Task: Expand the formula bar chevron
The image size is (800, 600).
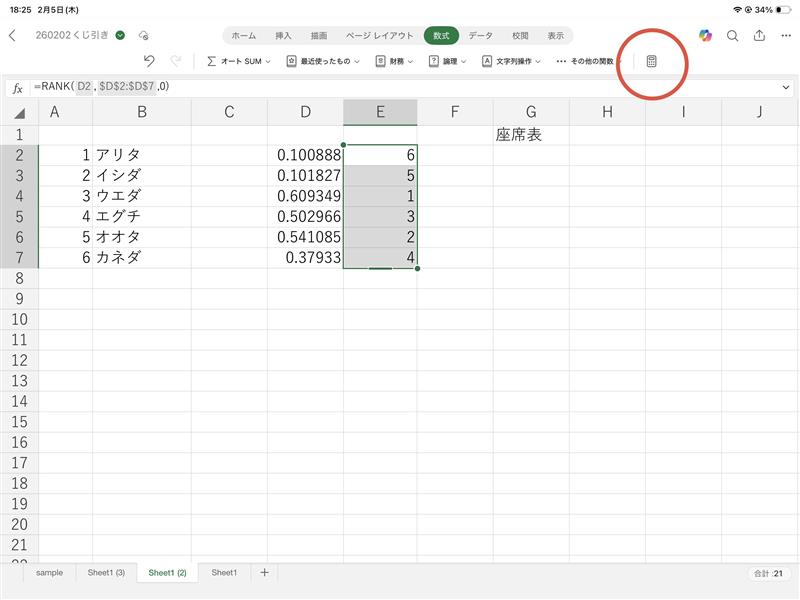Action: [x=786, y=87]
